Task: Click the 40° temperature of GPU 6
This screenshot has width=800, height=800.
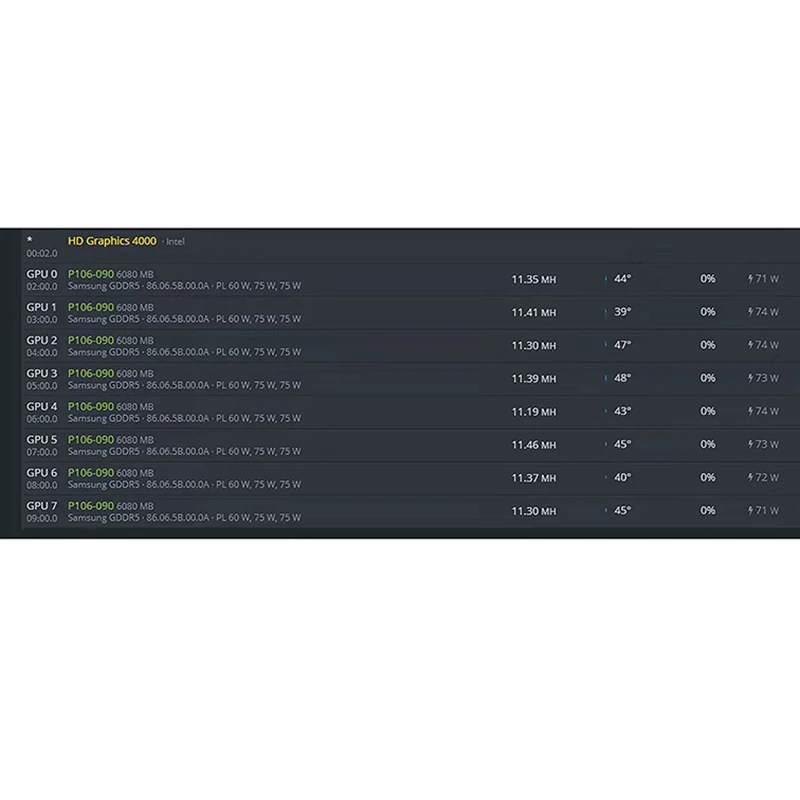Action: point(622,477)
